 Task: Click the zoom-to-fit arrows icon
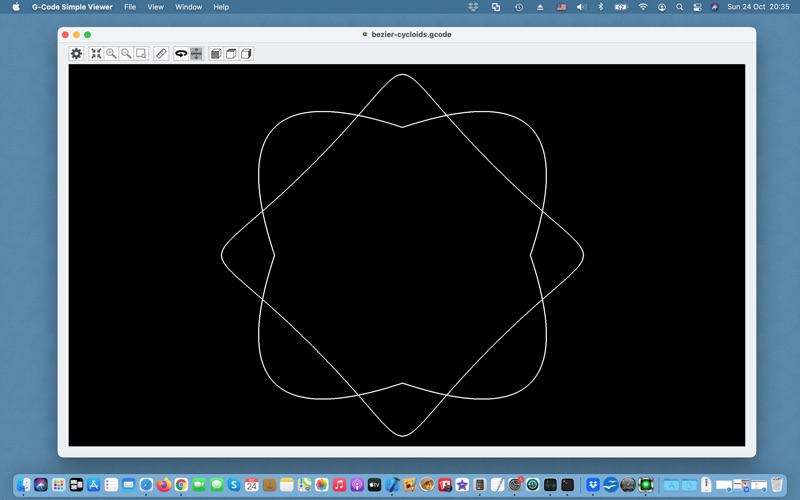coord(96,53)
